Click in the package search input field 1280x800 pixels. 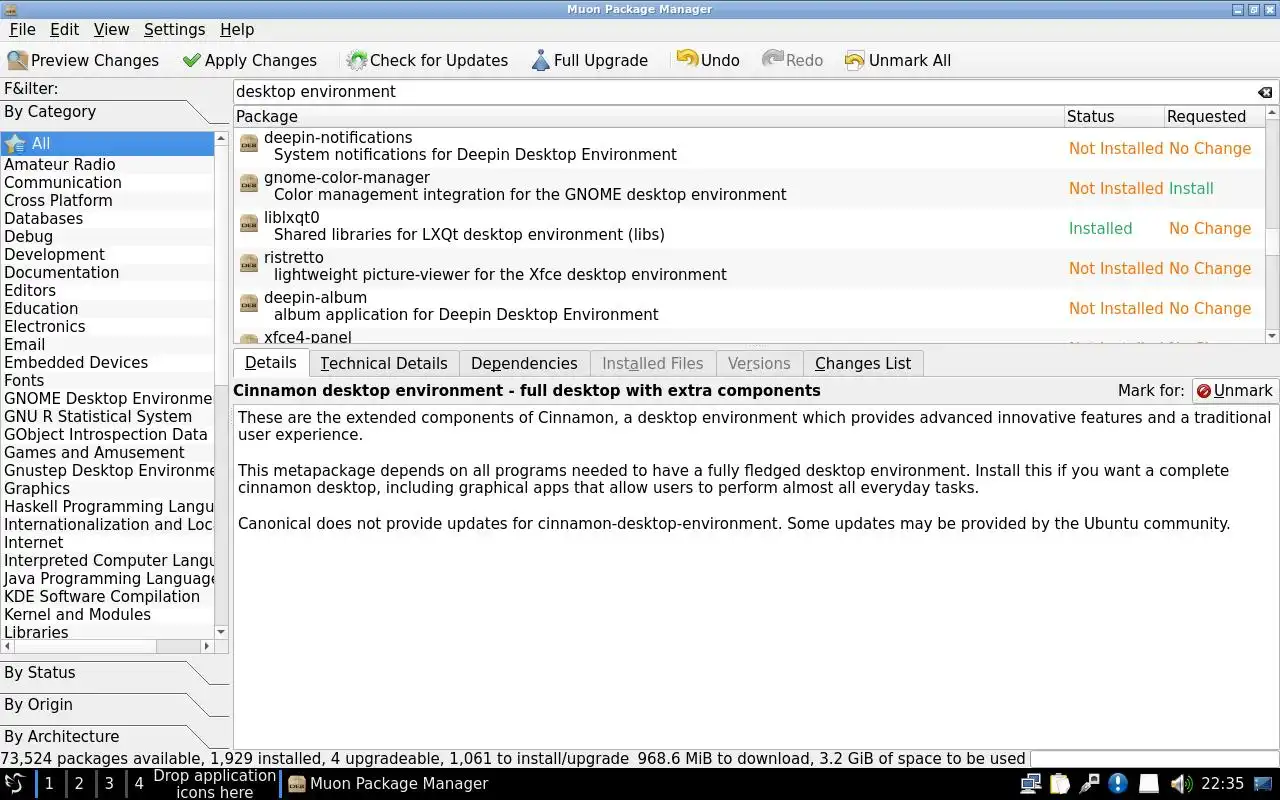744,92
